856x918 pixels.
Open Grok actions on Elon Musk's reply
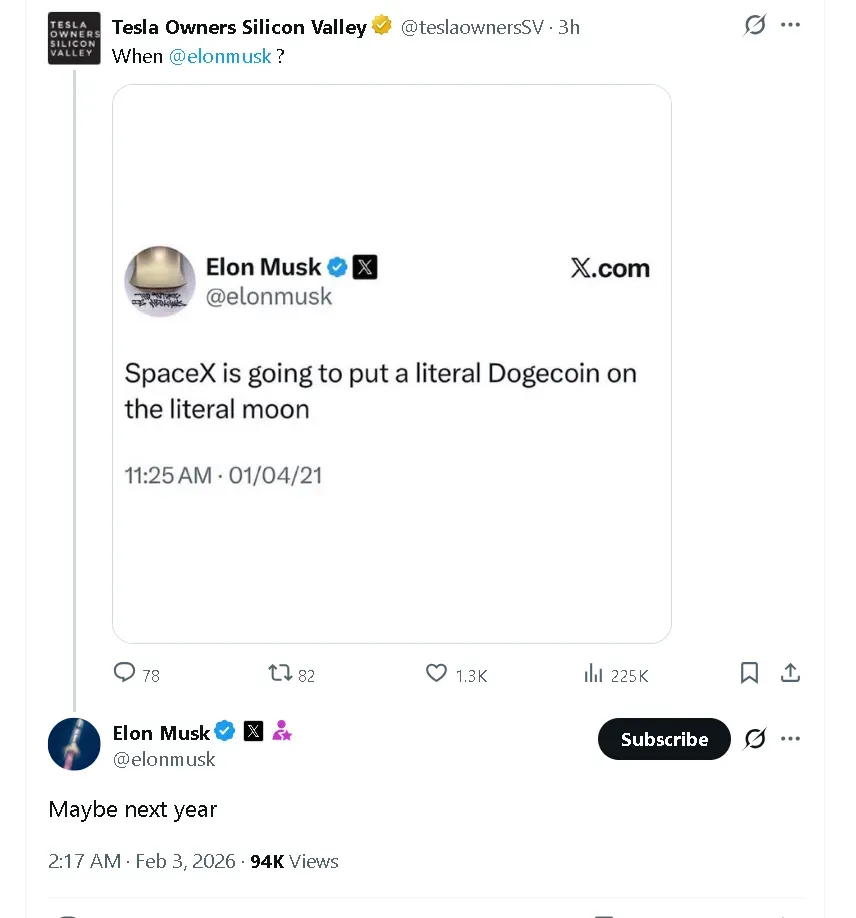tap(754, 738)
